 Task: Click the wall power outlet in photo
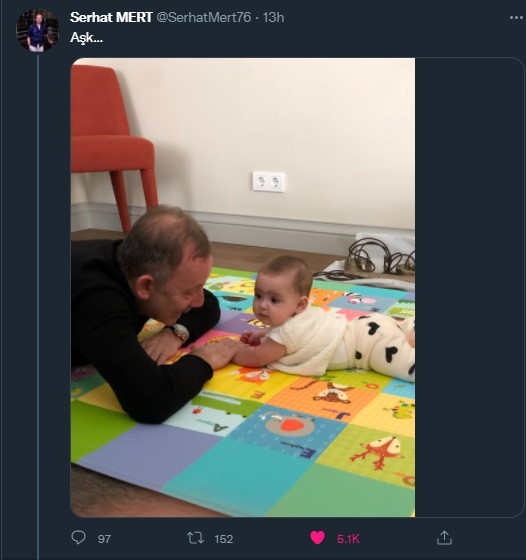[x=269, y=181]
